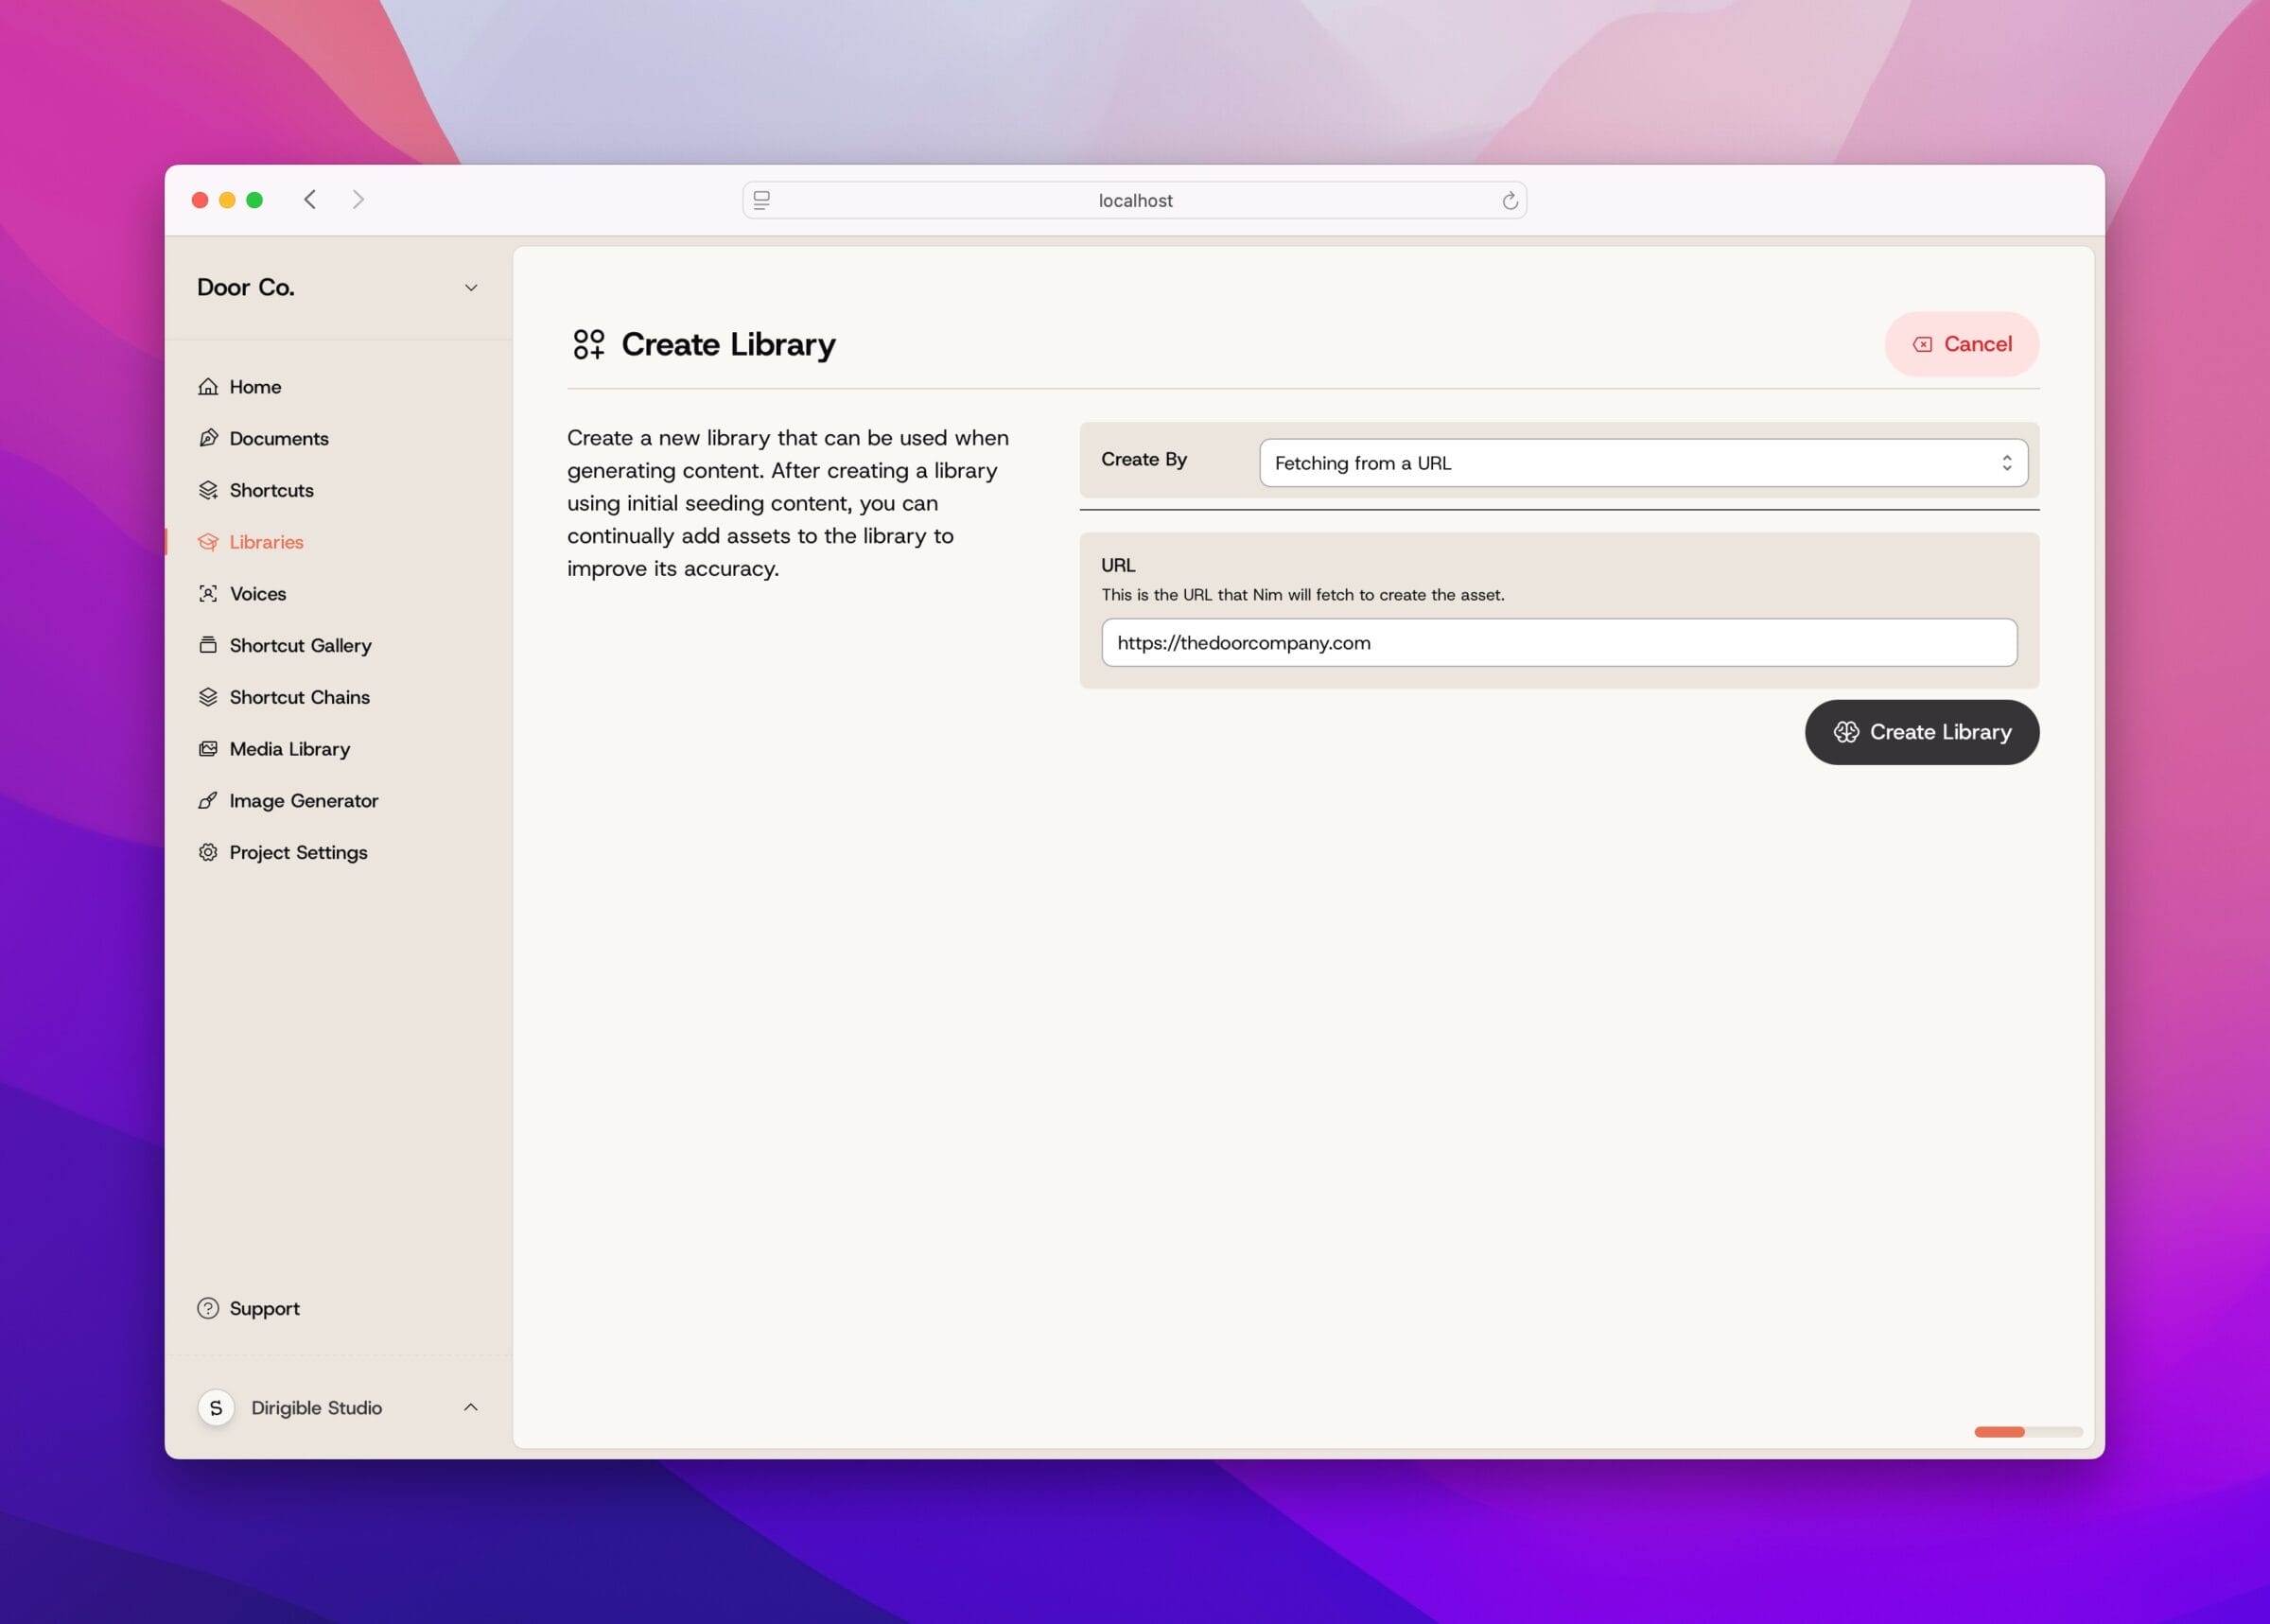Click Cancel to discard library creation

tap(1961, 342)
